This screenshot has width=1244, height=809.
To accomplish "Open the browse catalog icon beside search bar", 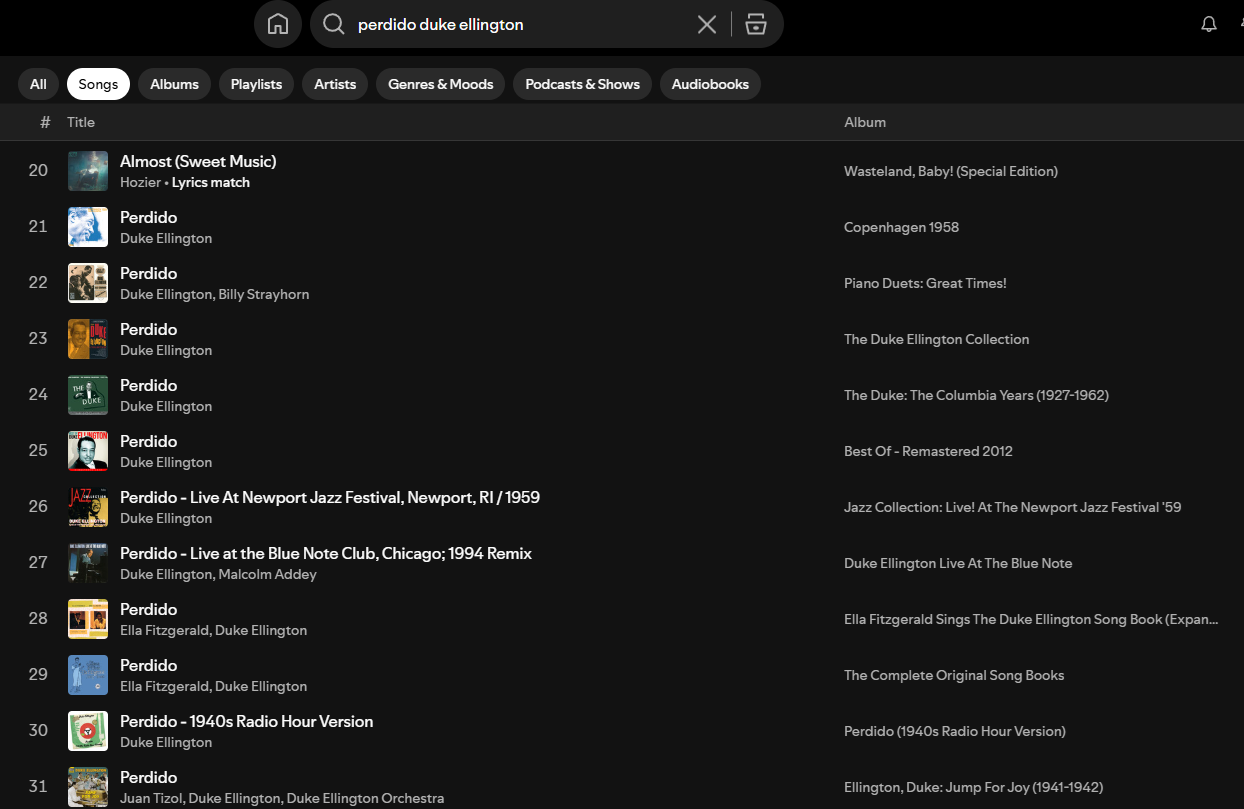I will point(756,24).
